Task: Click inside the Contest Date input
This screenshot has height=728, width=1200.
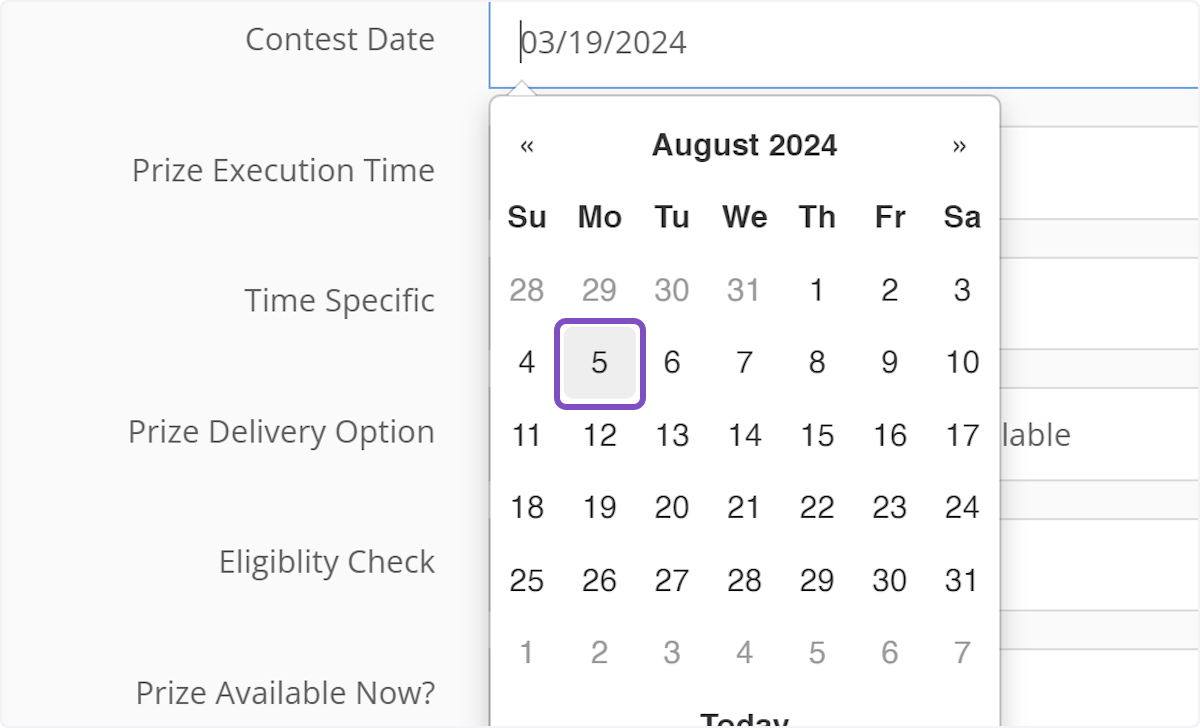Action: [700, 42]
